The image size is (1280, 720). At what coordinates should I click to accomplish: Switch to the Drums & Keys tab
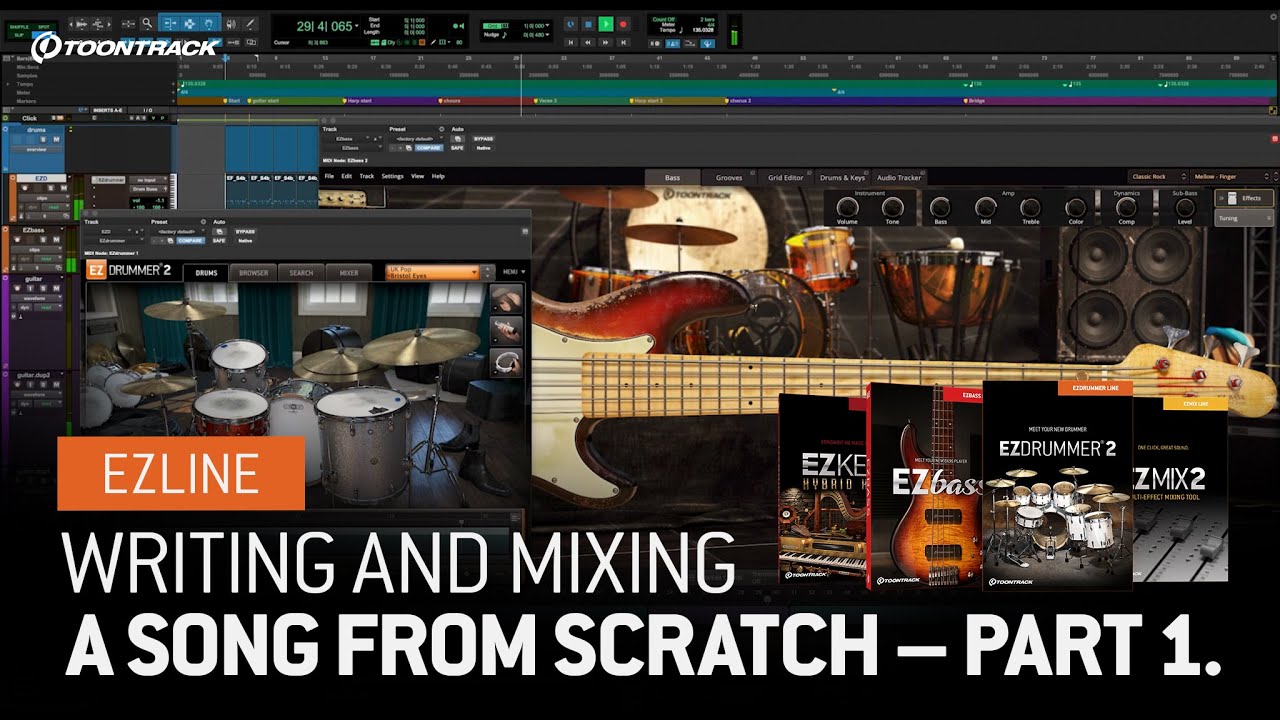click(843, 177)
